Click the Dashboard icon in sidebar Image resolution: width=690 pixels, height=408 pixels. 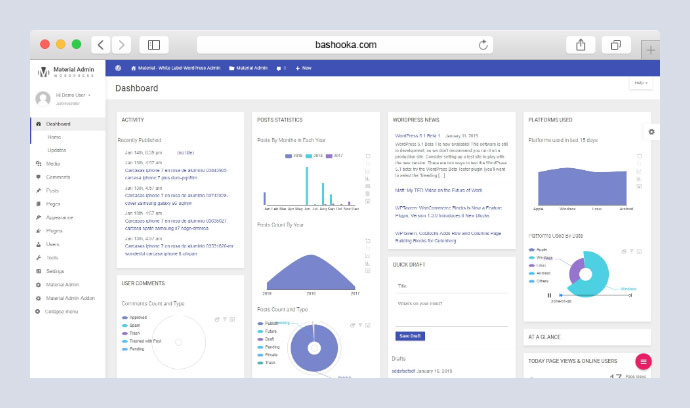(x=38, y=124)
